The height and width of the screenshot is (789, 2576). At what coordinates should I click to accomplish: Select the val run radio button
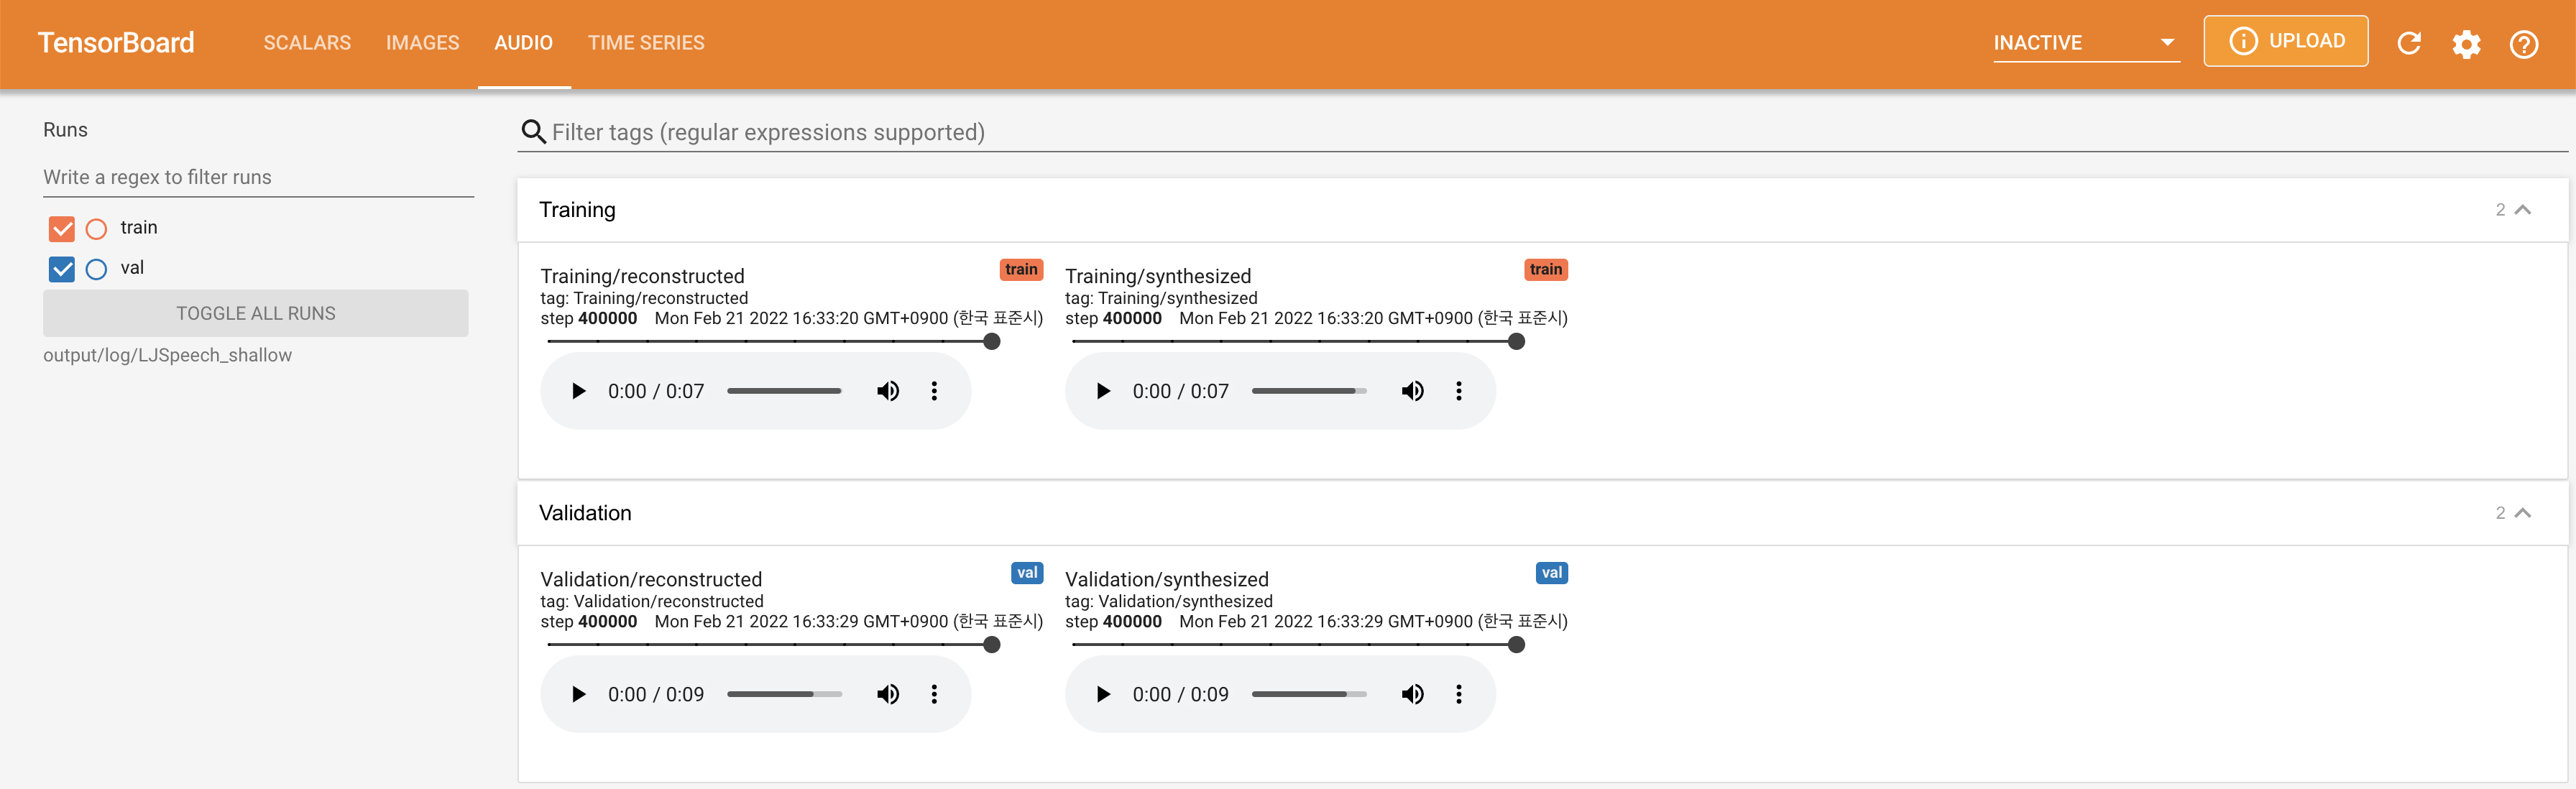pyautogui.click(x=96, y=269)
